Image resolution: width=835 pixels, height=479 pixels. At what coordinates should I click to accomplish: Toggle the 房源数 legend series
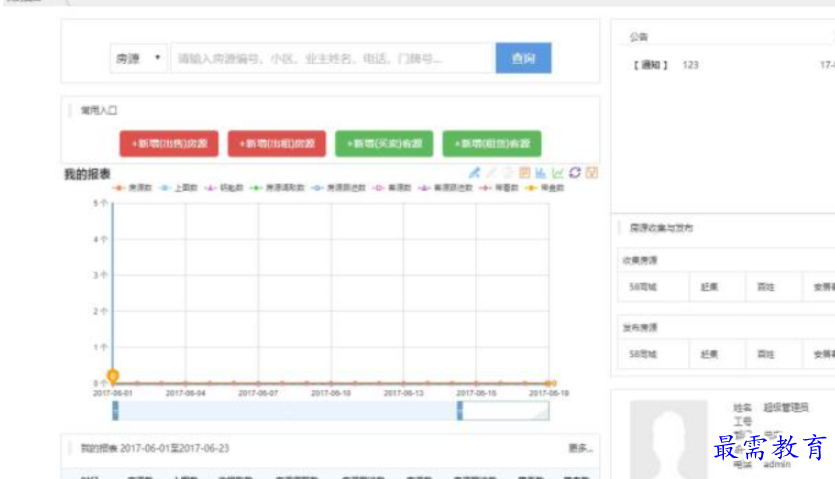tap(133, 188)
